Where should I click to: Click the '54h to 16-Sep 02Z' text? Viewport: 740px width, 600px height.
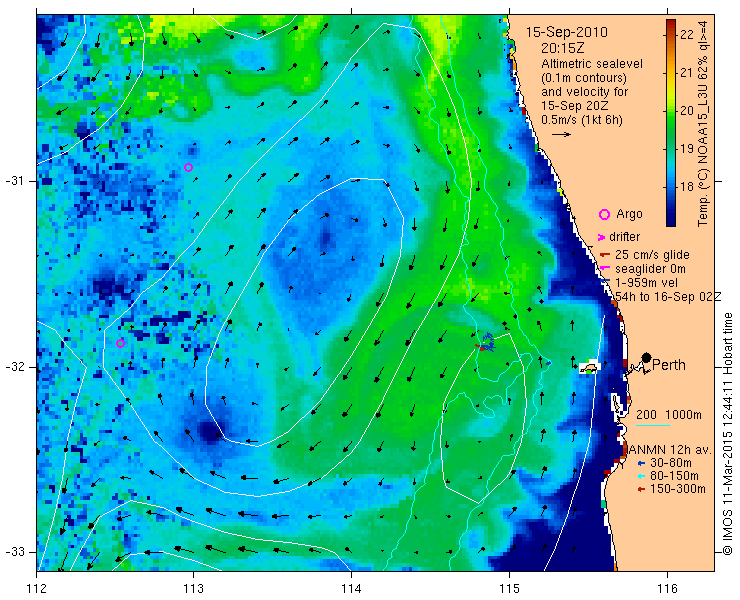[668, 296]
